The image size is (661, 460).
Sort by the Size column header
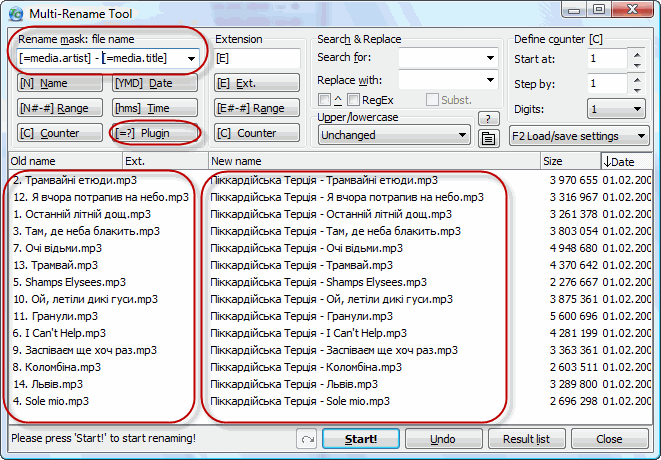pos(570,161)
